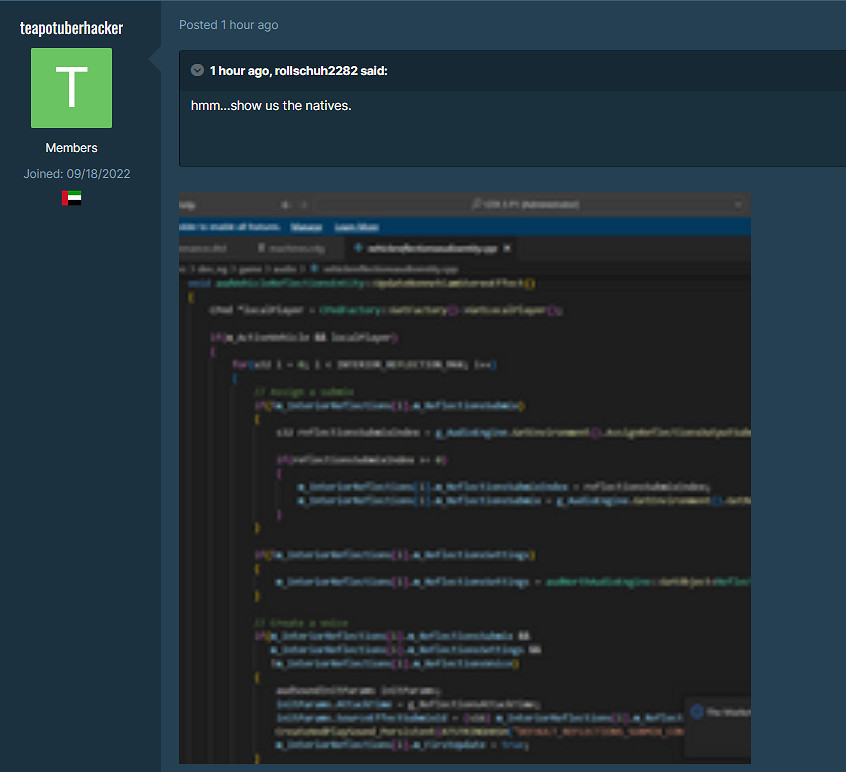Open the embedded code screenshot image
The width and height of the screenshot is (846, 772).
point(464,478)
